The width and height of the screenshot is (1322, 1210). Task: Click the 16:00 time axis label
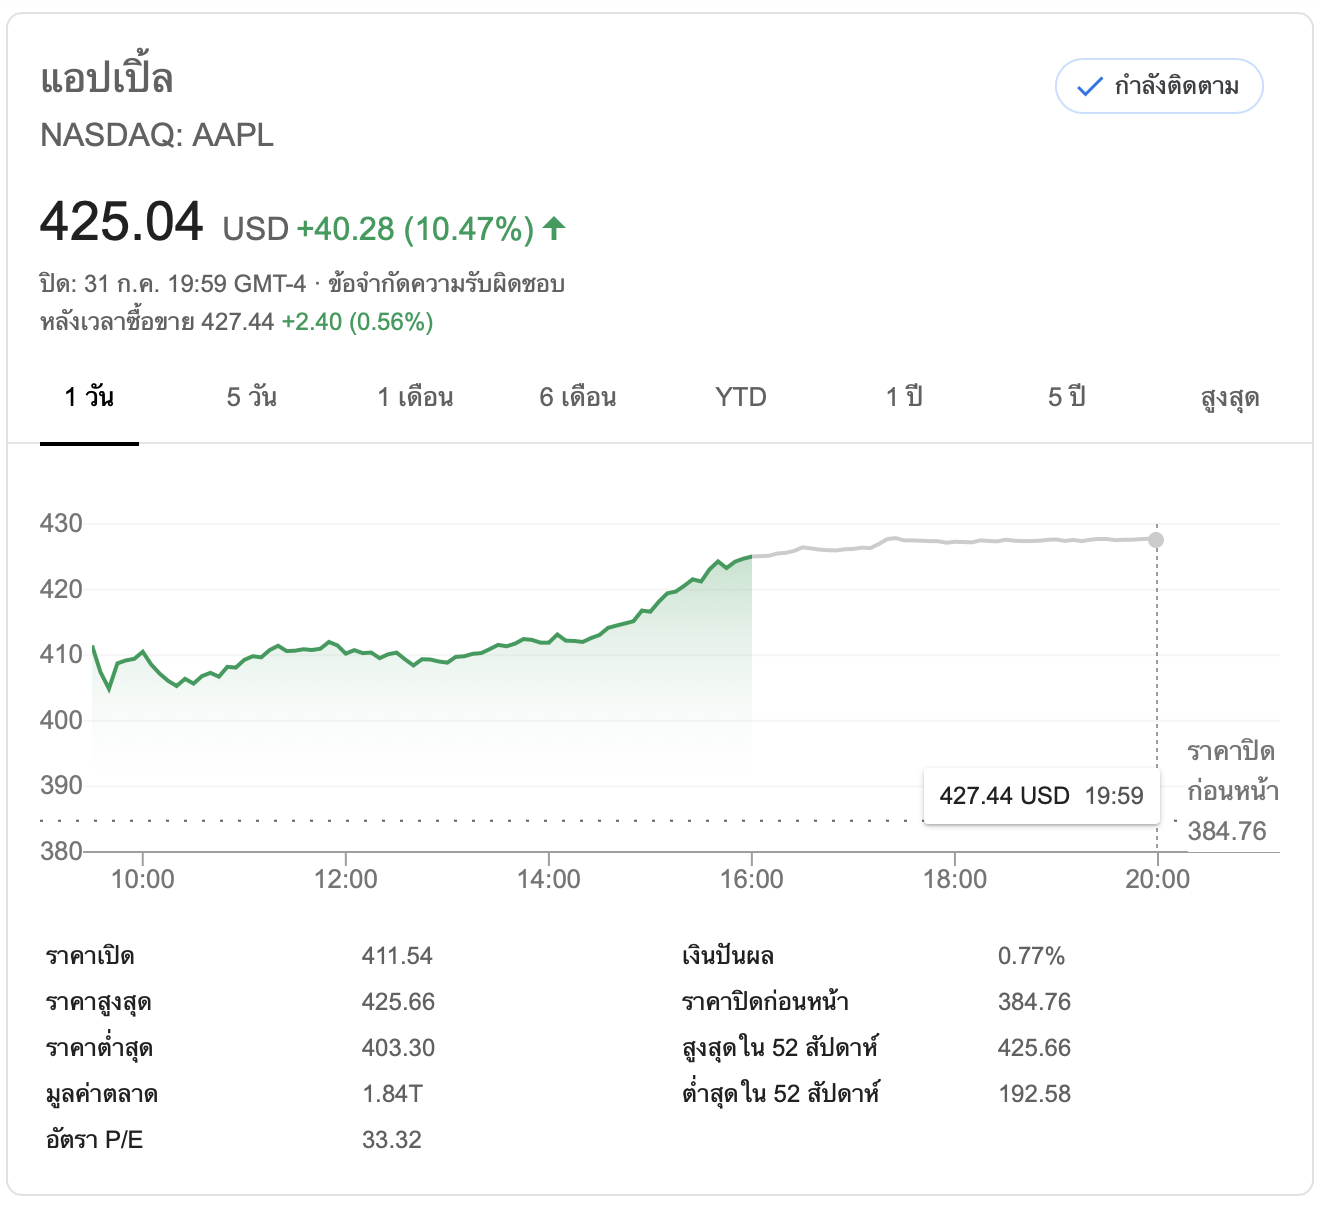click(751, 879)
